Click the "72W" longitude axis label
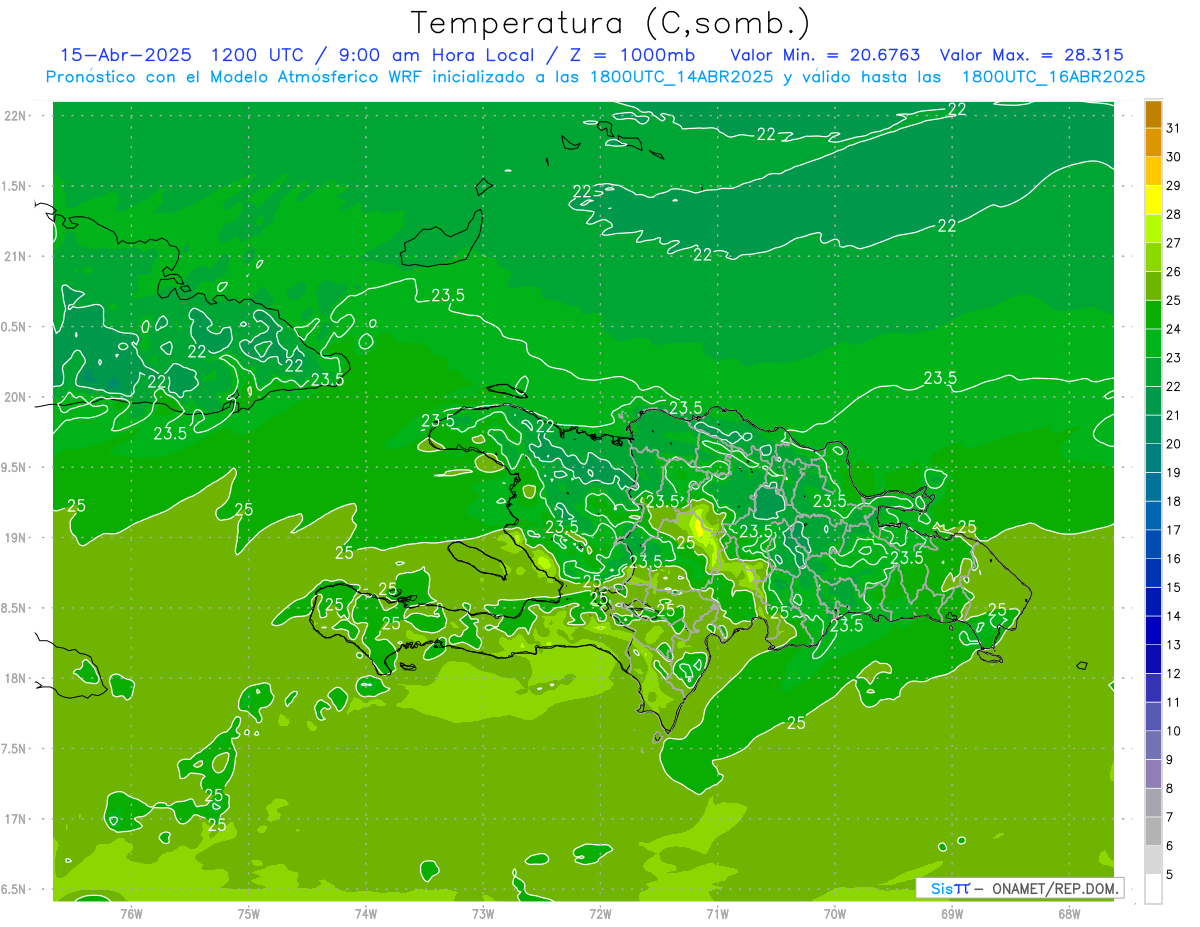 coord(600,912)
